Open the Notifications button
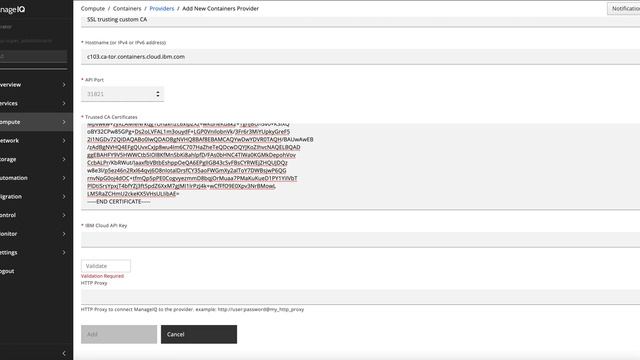This screenshot has height=360, width=640. tap(624, 9)
